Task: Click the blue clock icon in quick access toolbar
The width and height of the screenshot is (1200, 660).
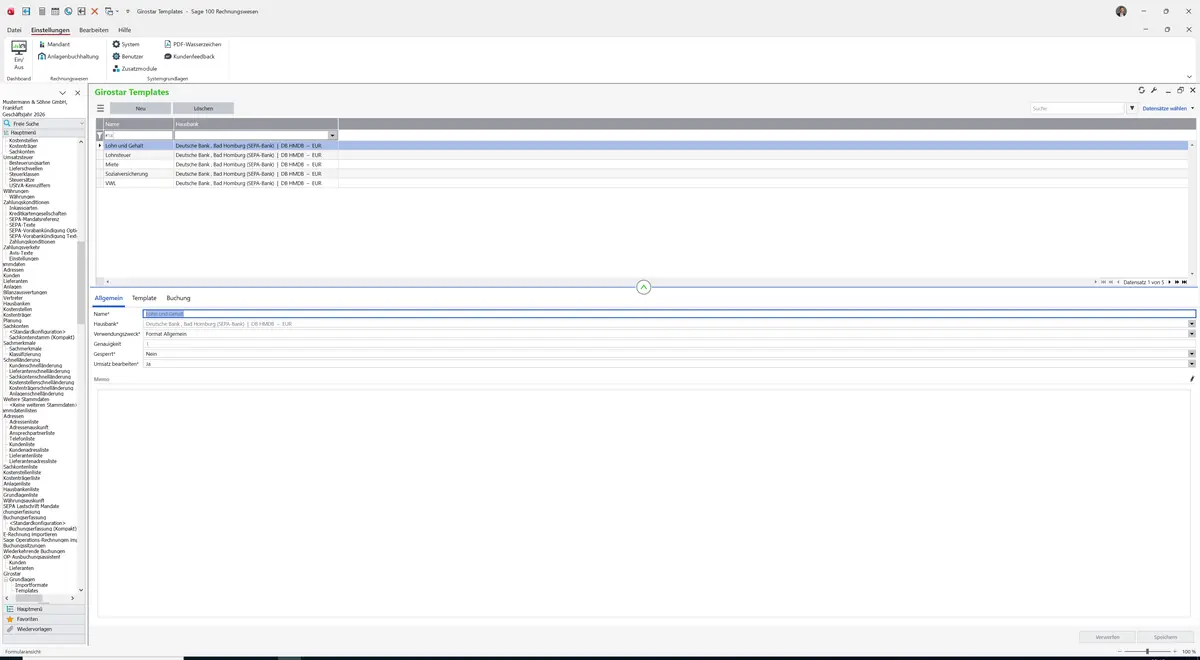Action: tap(68, 10)
